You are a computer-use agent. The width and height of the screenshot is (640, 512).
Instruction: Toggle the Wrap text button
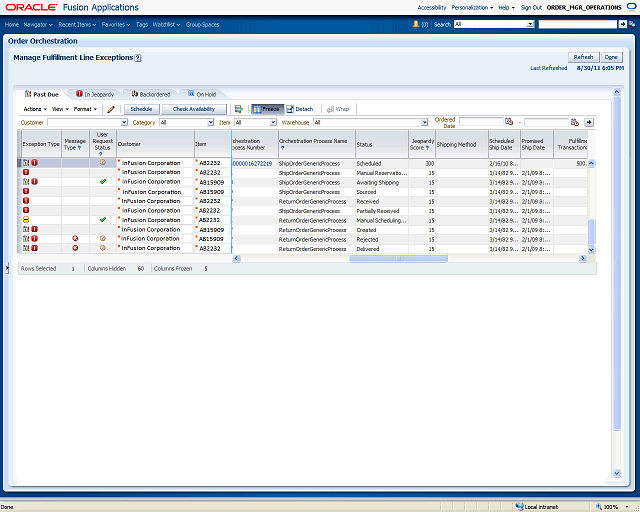coord(338,109)
